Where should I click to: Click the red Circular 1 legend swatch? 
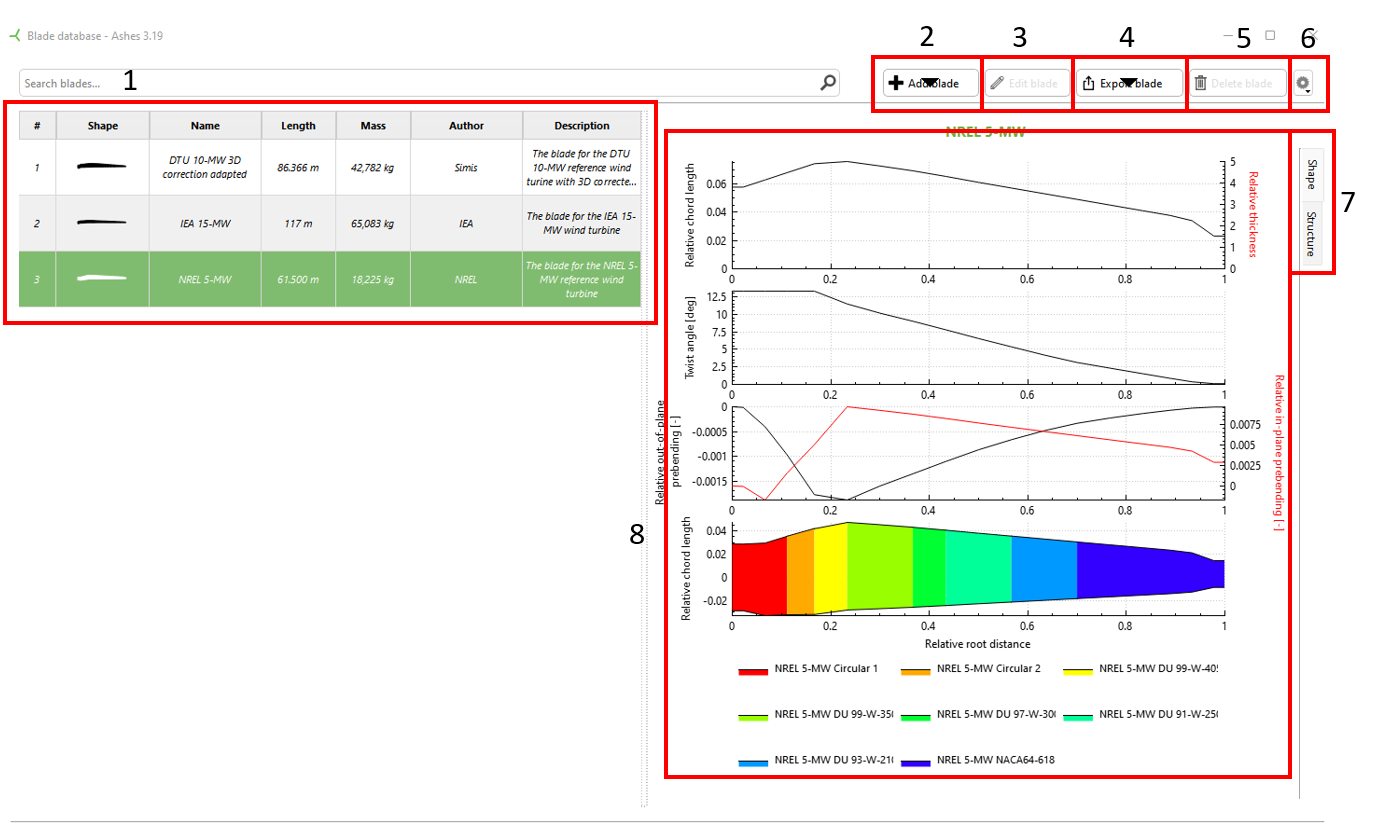tap(752, 670)
